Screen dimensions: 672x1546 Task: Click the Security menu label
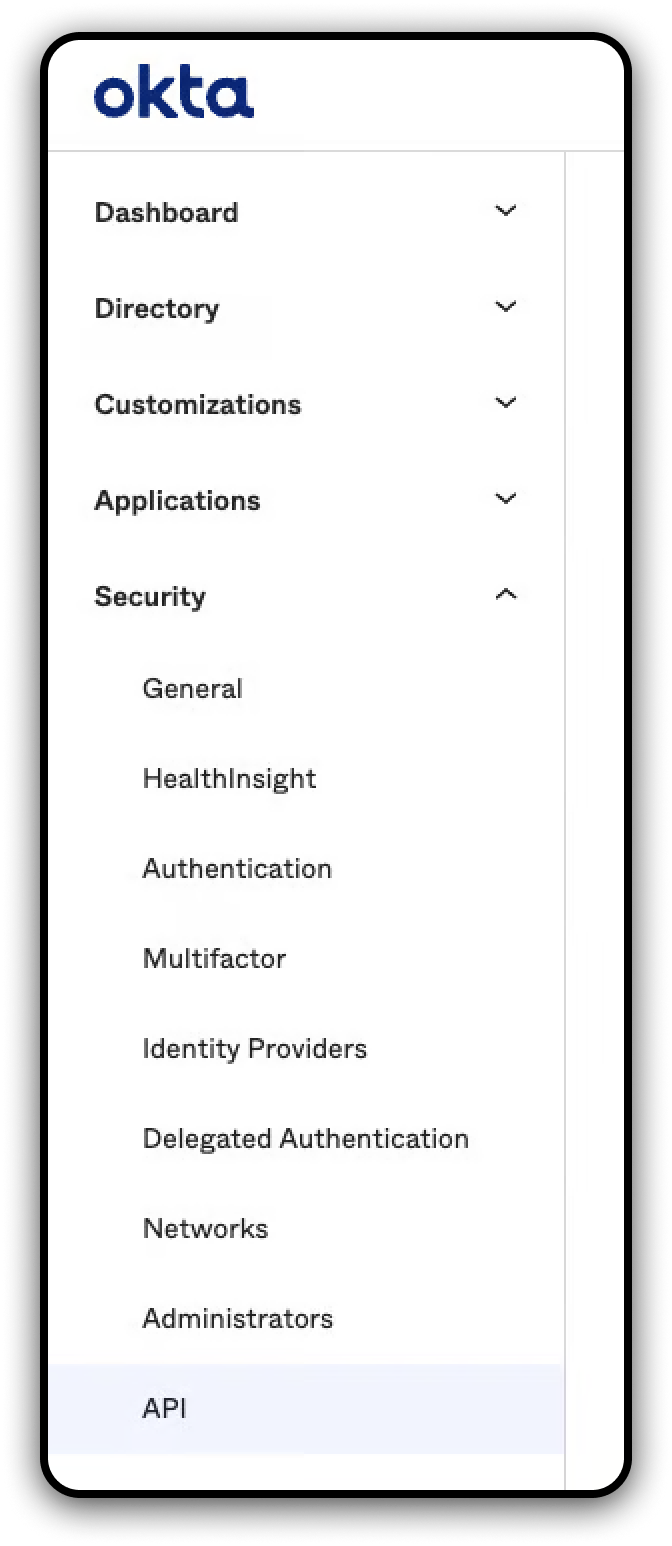point(150,596)
